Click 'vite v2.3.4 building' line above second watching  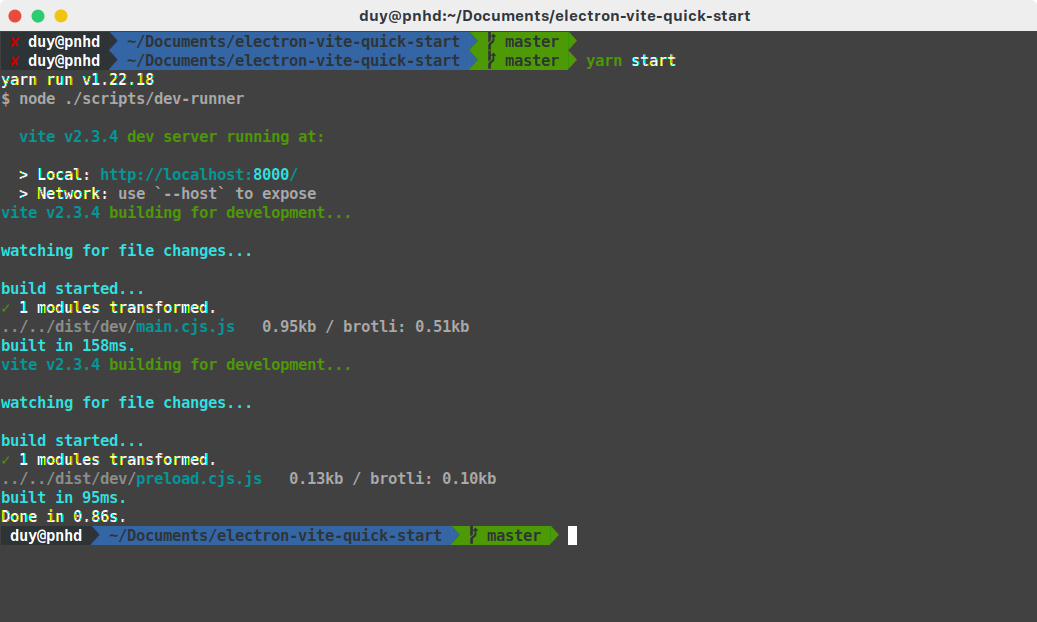tap(176, 365)
